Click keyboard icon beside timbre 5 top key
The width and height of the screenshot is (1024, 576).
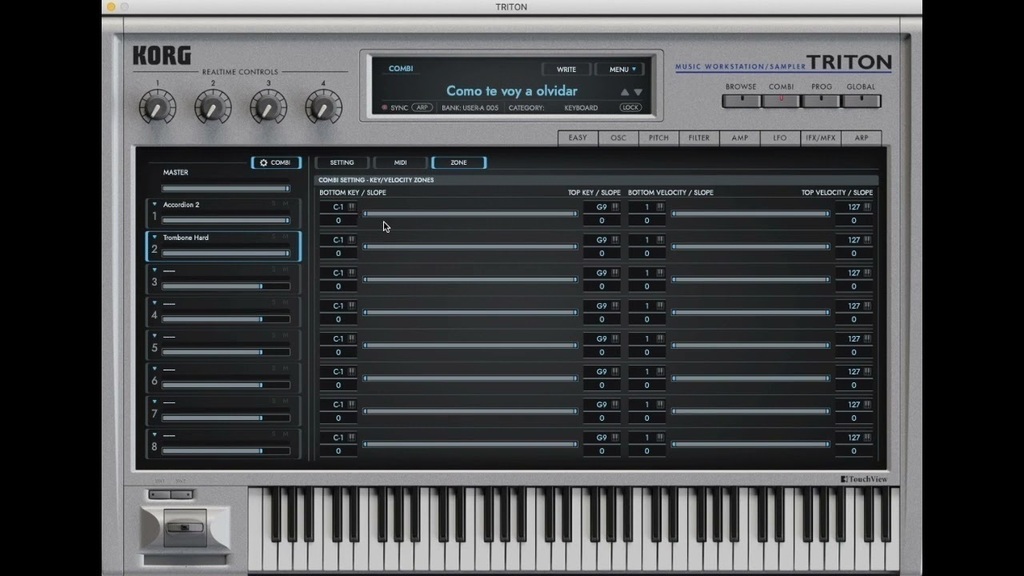tap(615, 339)
